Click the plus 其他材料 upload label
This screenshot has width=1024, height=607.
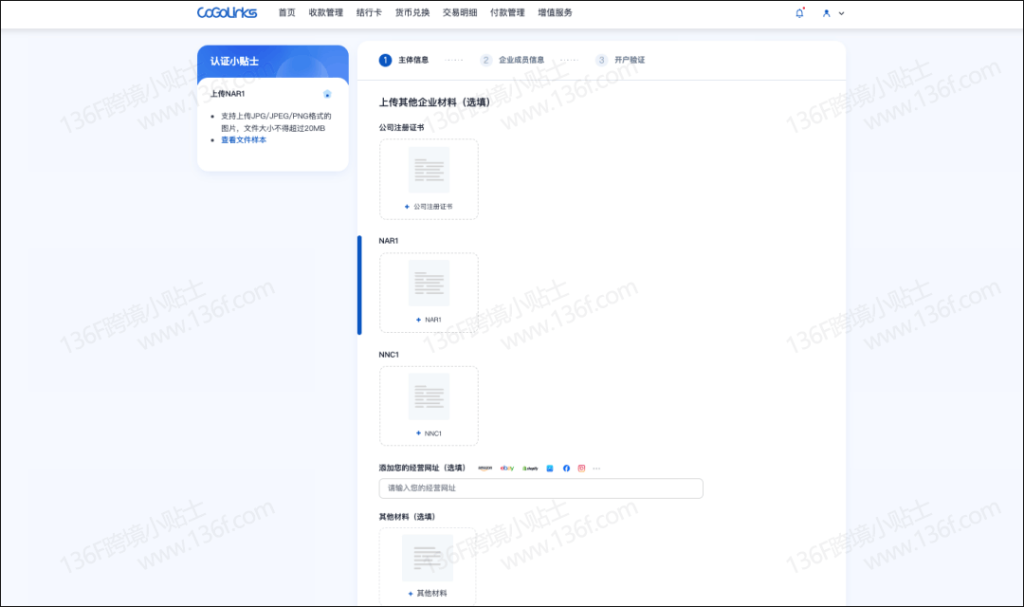(x=428, y=593)
